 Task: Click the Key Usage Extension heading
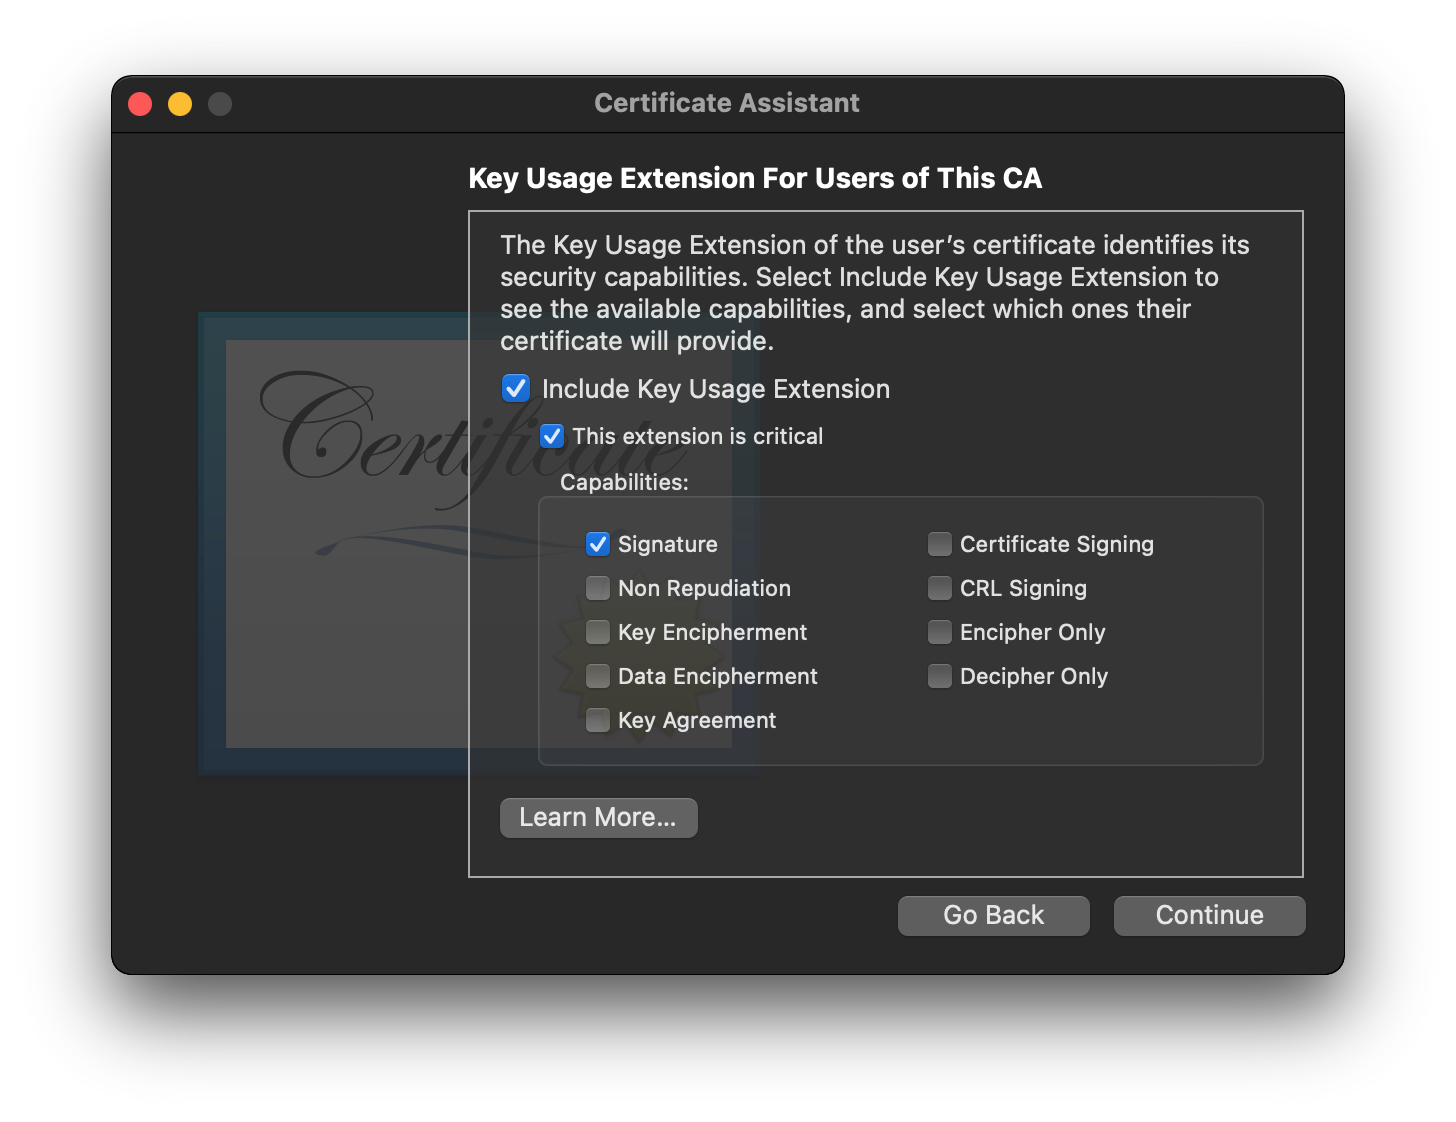pyautogui.click(x=755, y=178)
